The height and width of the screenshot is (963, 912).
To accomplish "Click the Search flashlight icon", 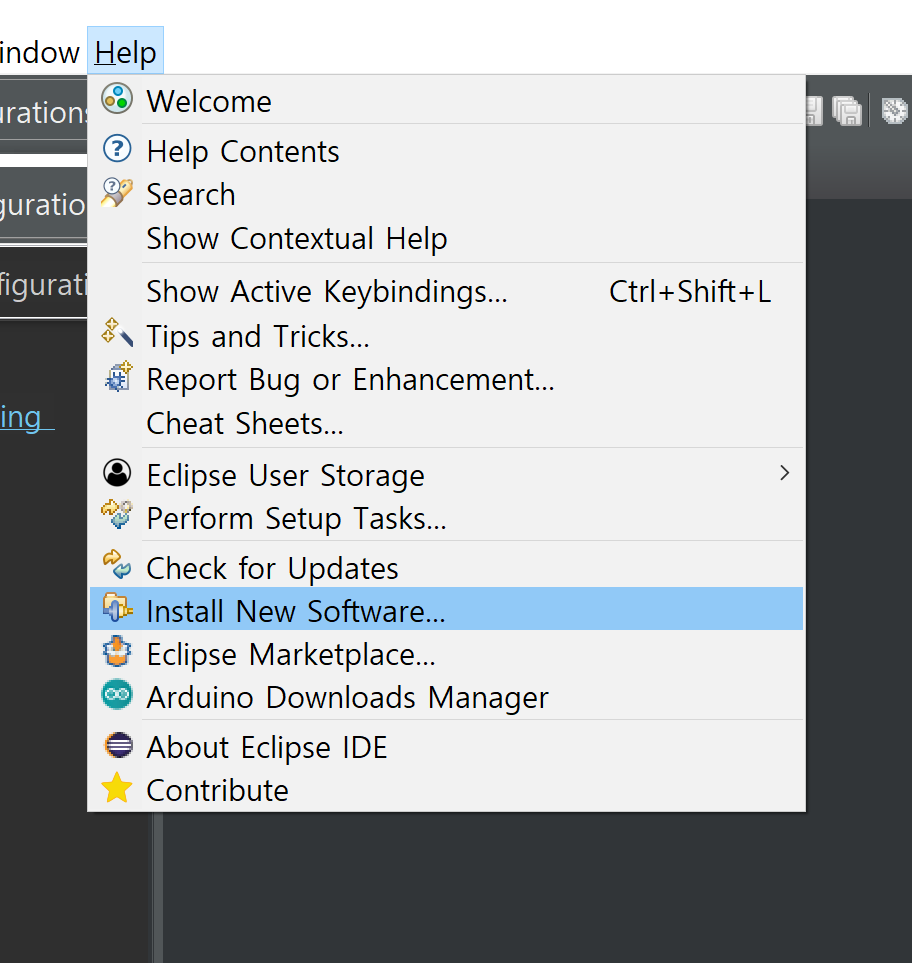I will pyautogui.click(x=117, y=192).
